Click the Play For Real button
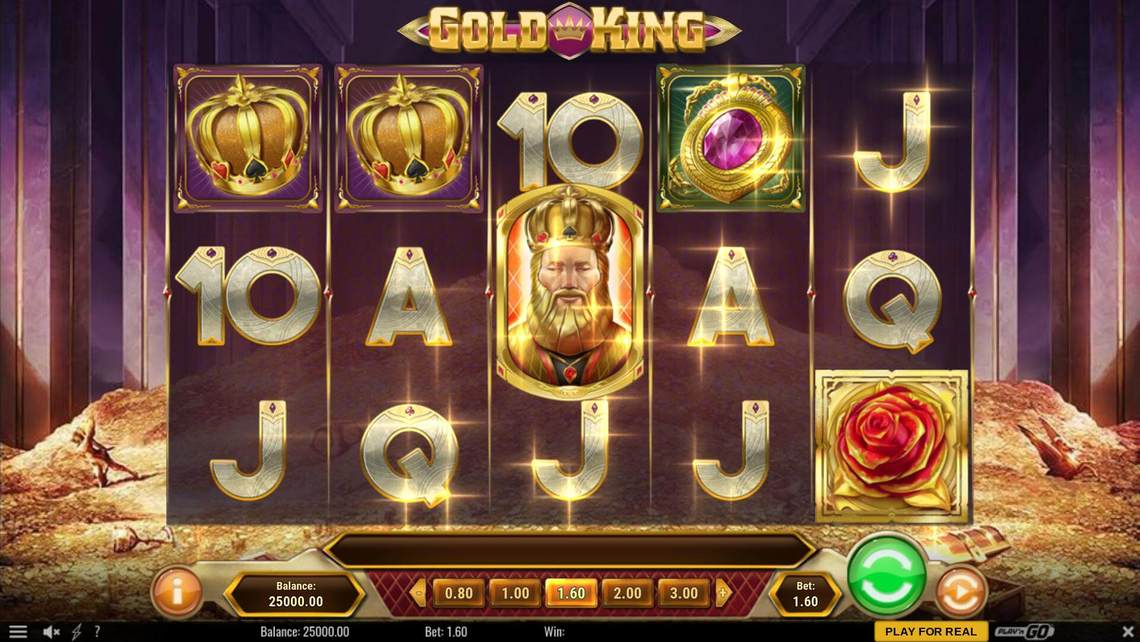Image resolution: width=1140 pixels, height=642 pixels. tap(931, 632)
